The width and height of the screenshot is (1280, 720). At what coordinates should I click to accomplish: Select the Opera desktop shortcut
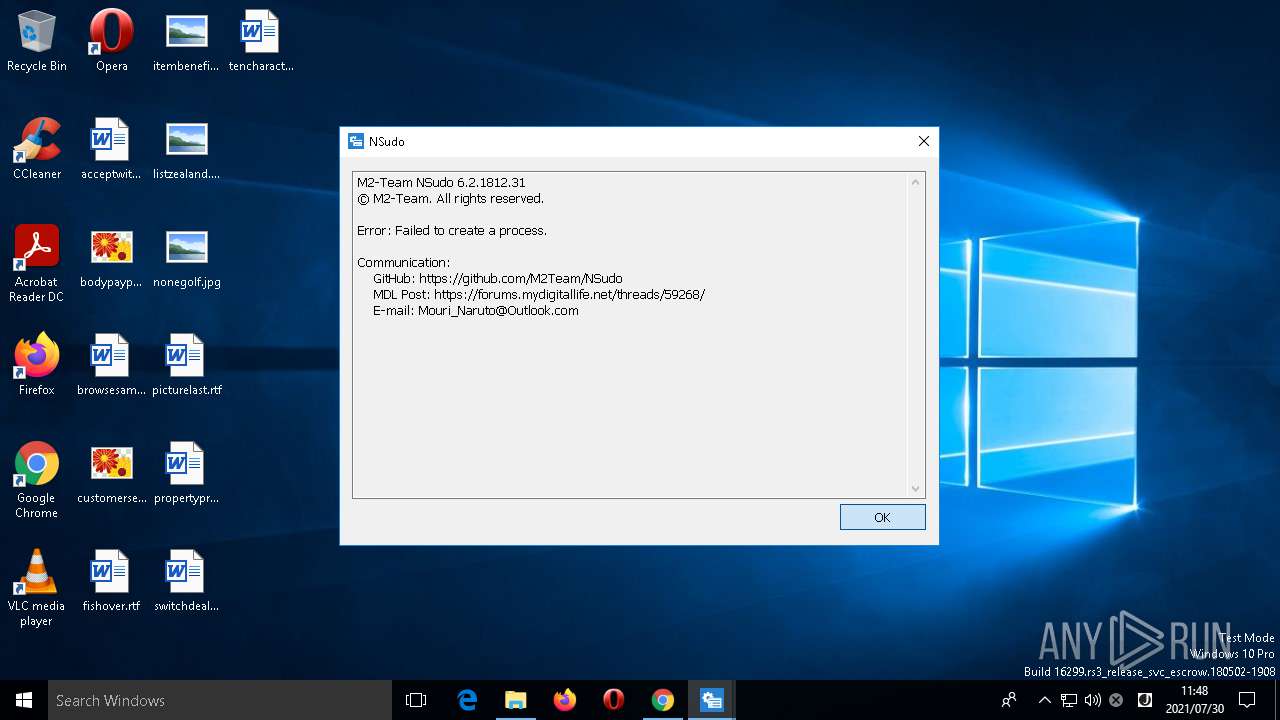pos(111,42)
